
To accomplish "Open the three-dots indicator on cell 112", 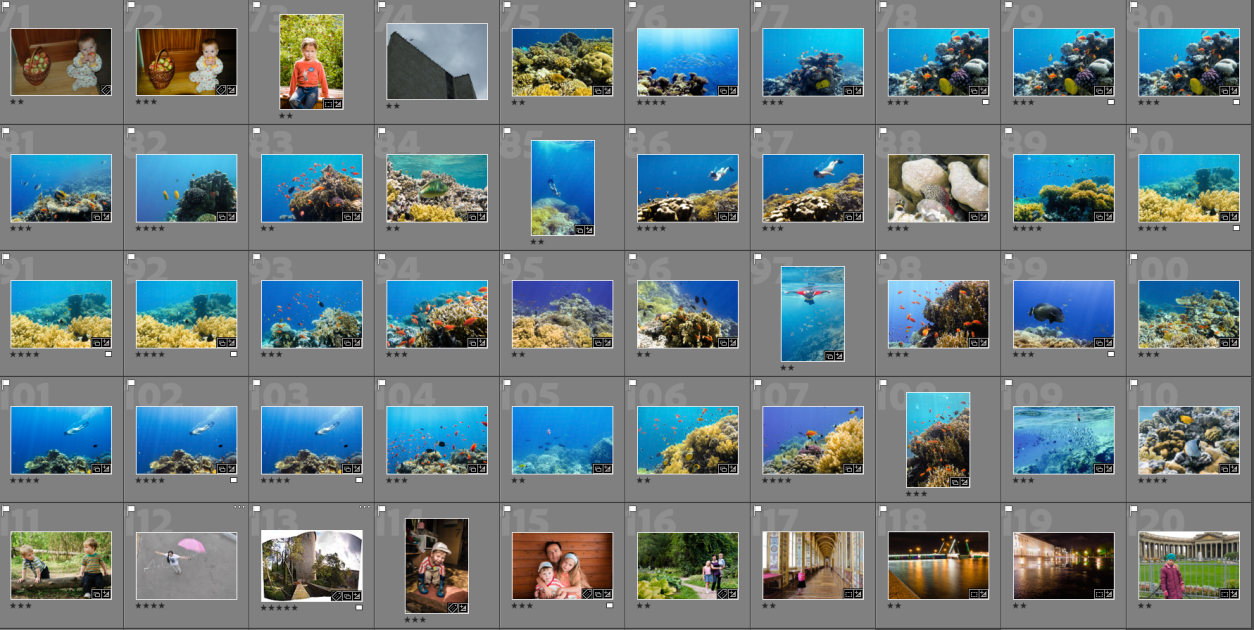I will pos(240,508).
